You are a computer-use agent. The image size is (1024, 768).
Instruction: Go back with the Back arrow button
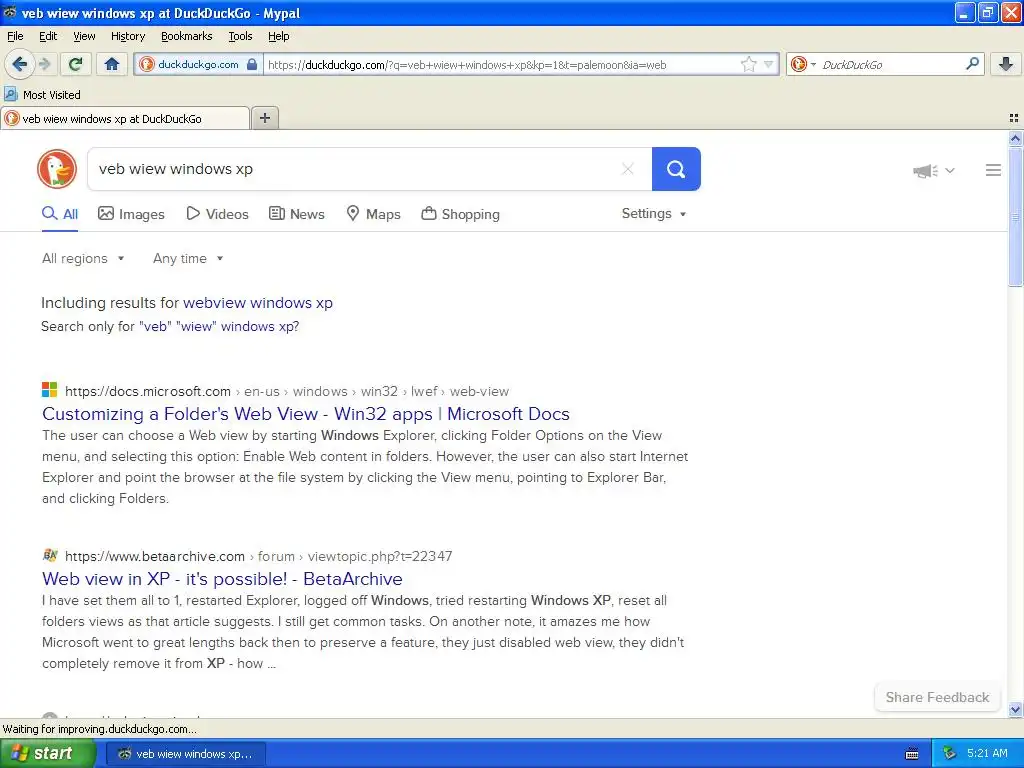[20, 64]
